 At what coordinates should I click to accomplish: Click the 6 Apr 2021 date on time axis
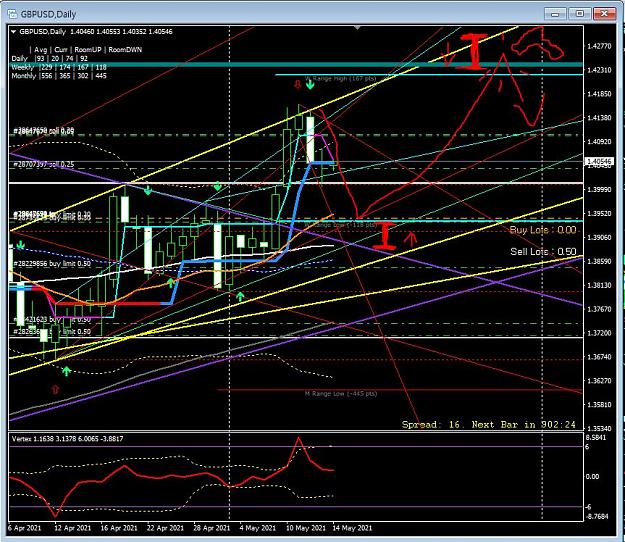point(24,528)
